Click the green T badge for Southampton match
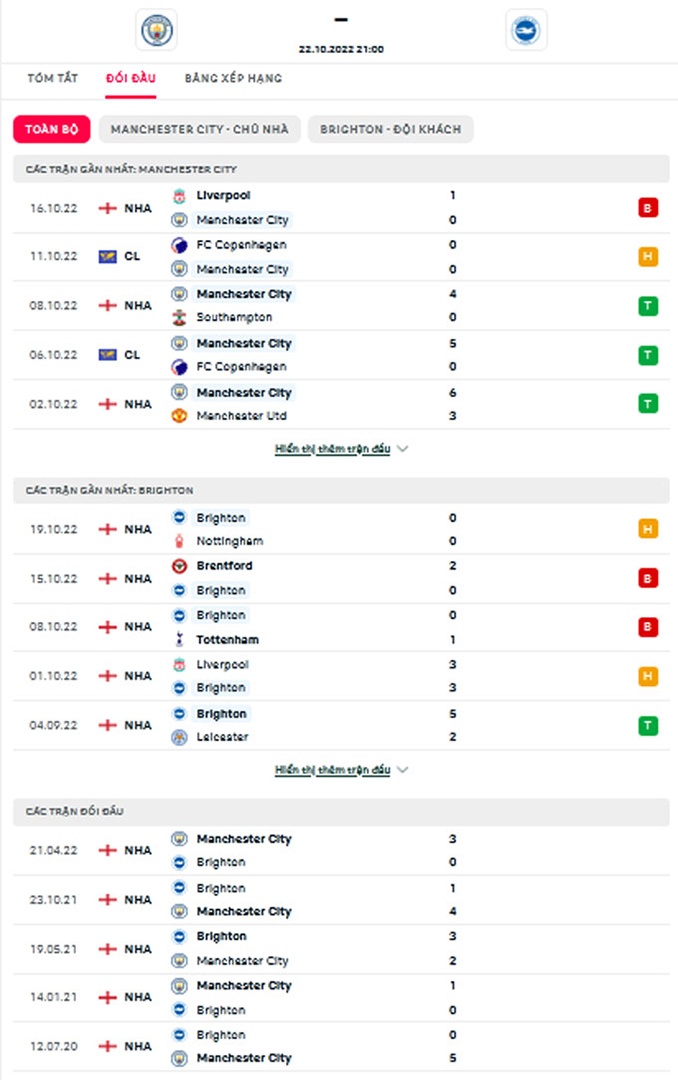678x1080 pixels. pyautogui.click(x=648, y=306)
